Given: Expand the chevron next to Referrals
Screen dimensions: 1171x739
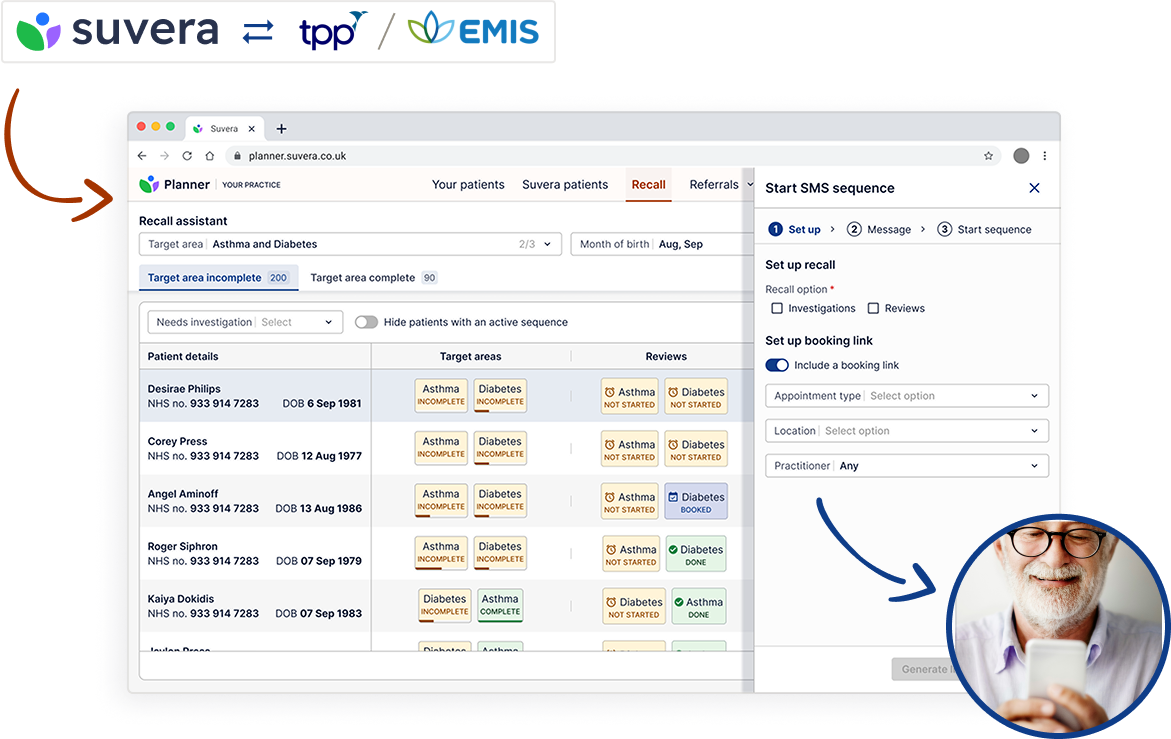Looking at the screenshot, I should [x=750, y=184].
